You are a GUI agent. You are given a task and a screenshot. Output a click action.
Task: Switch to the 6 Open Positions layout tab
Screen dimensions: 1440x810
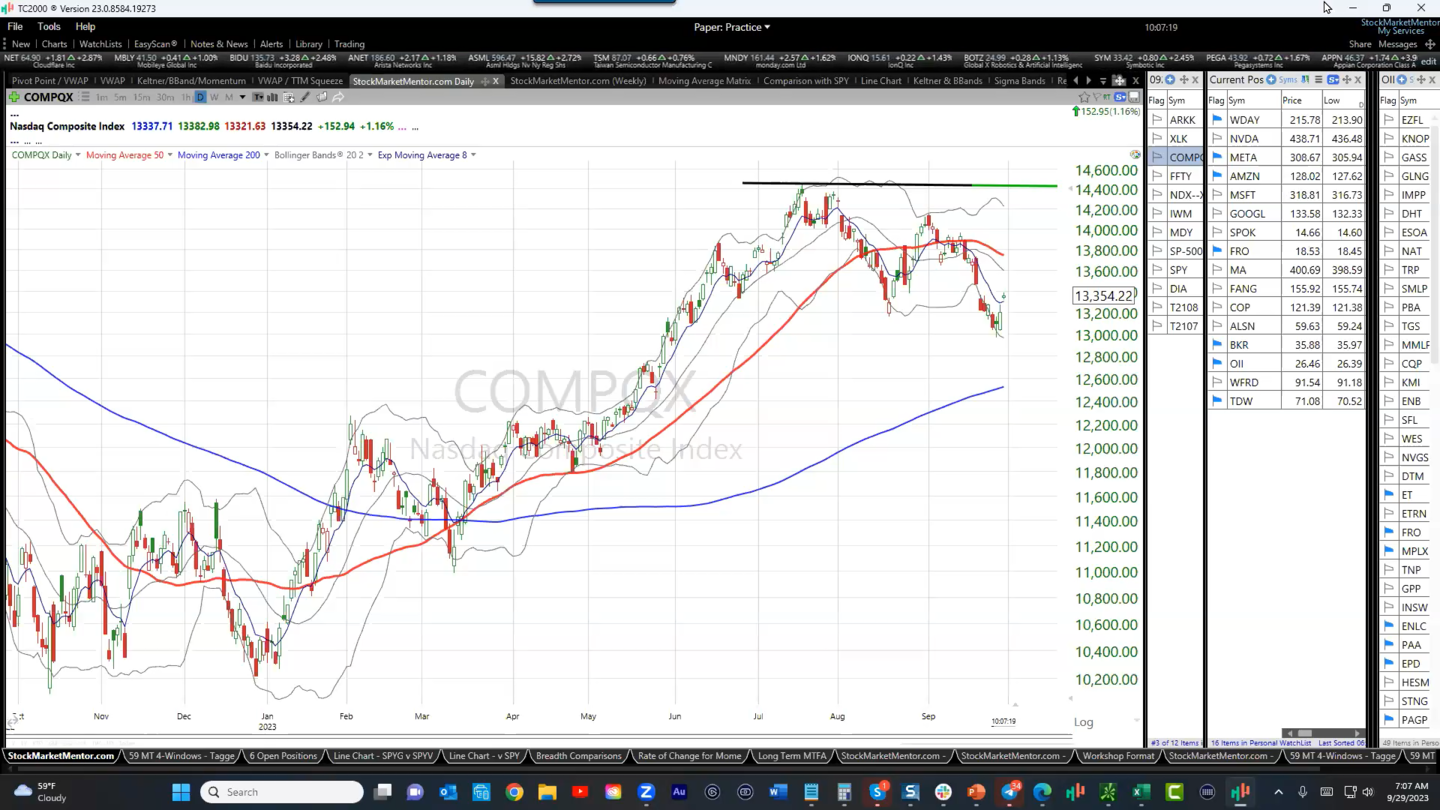click(x=283, y=756)
